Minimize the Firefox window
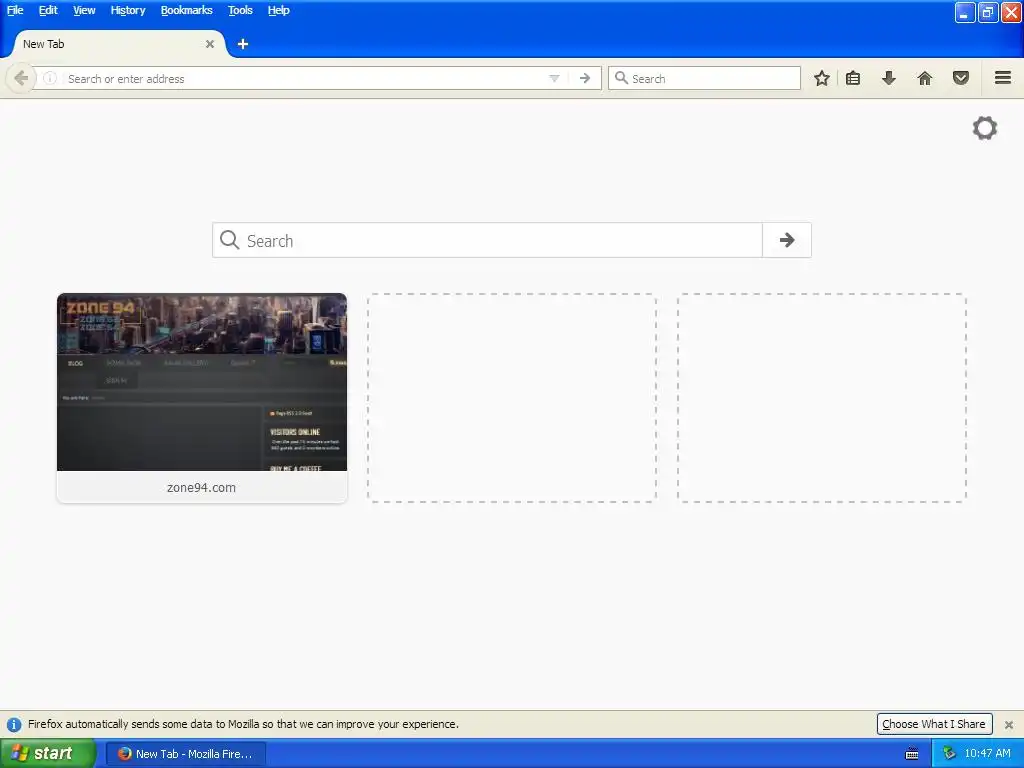Screen dimensions: 1024x768 click(x=965, y=12)
